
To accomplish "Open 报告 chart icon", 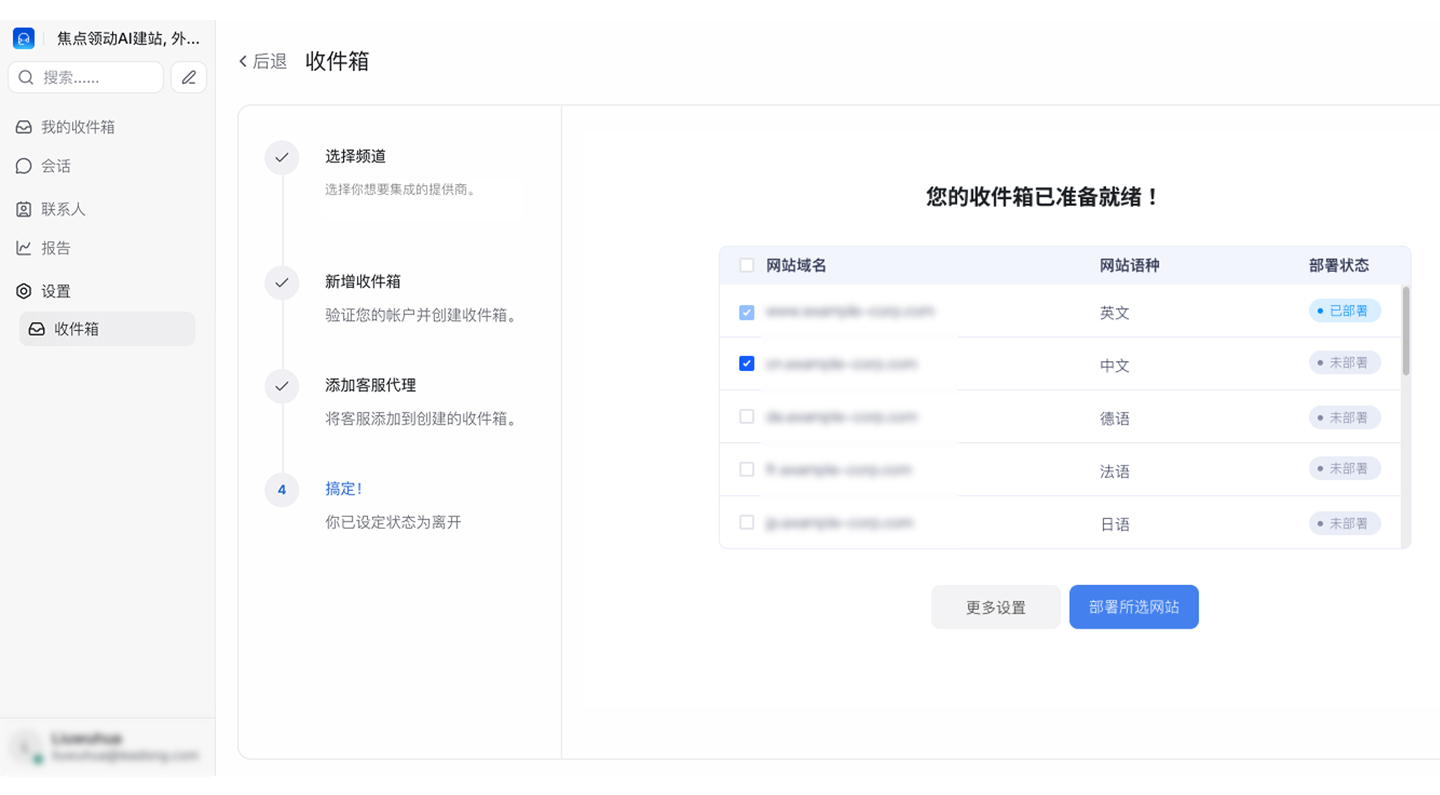I will pos(24,248).
